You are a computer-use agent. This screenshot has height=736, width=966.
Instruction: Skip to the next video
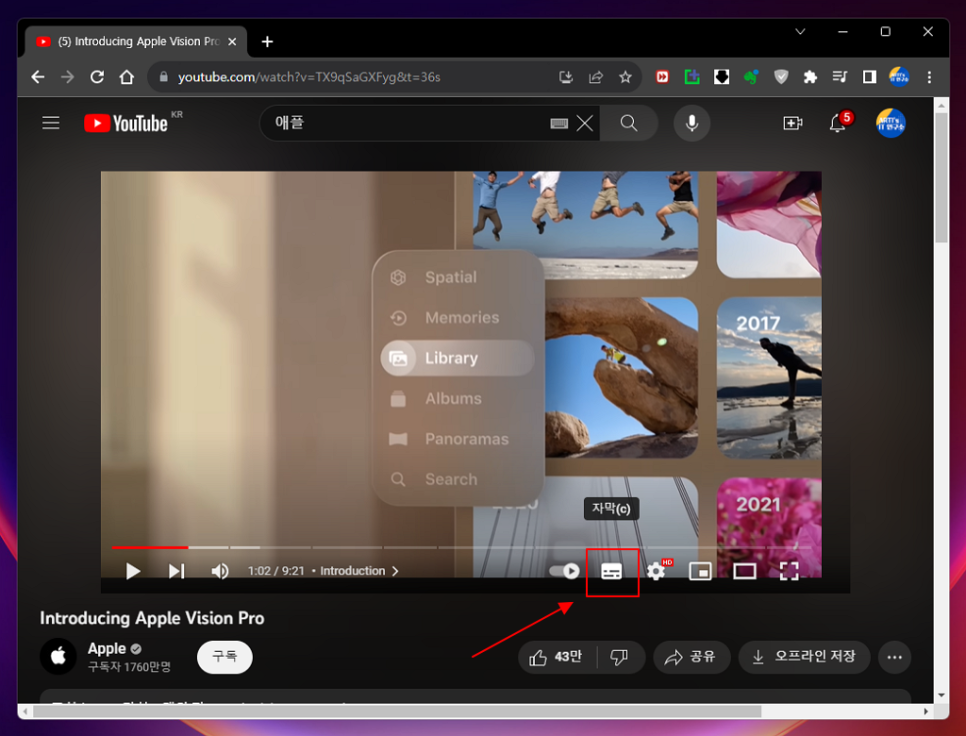click(177, 572)
